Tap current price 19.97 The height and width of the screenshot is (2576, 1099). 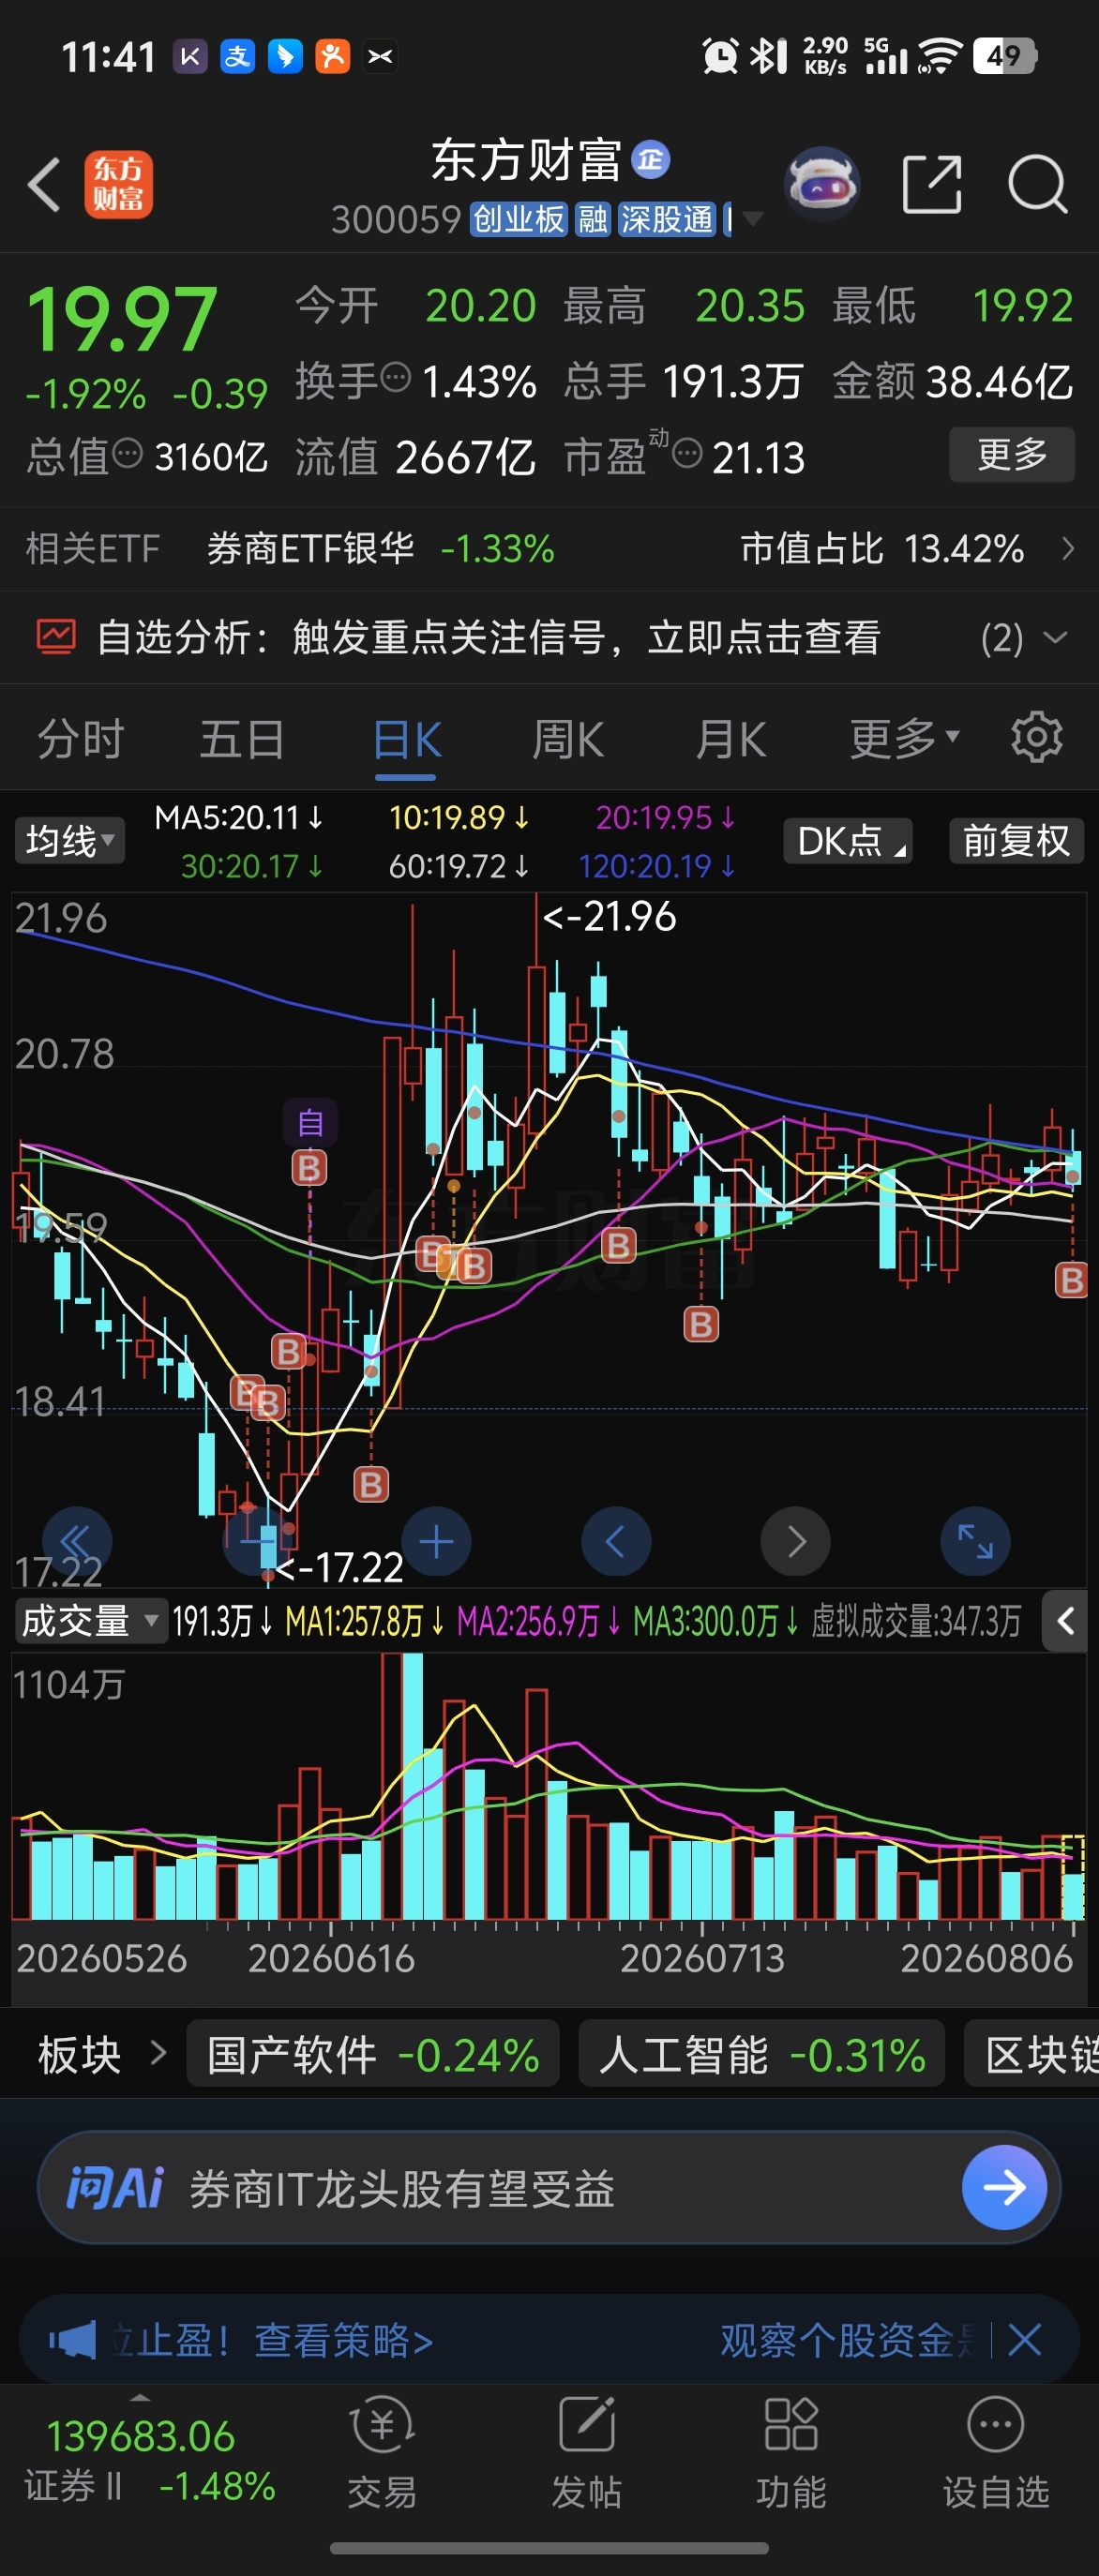coord(121,319)
